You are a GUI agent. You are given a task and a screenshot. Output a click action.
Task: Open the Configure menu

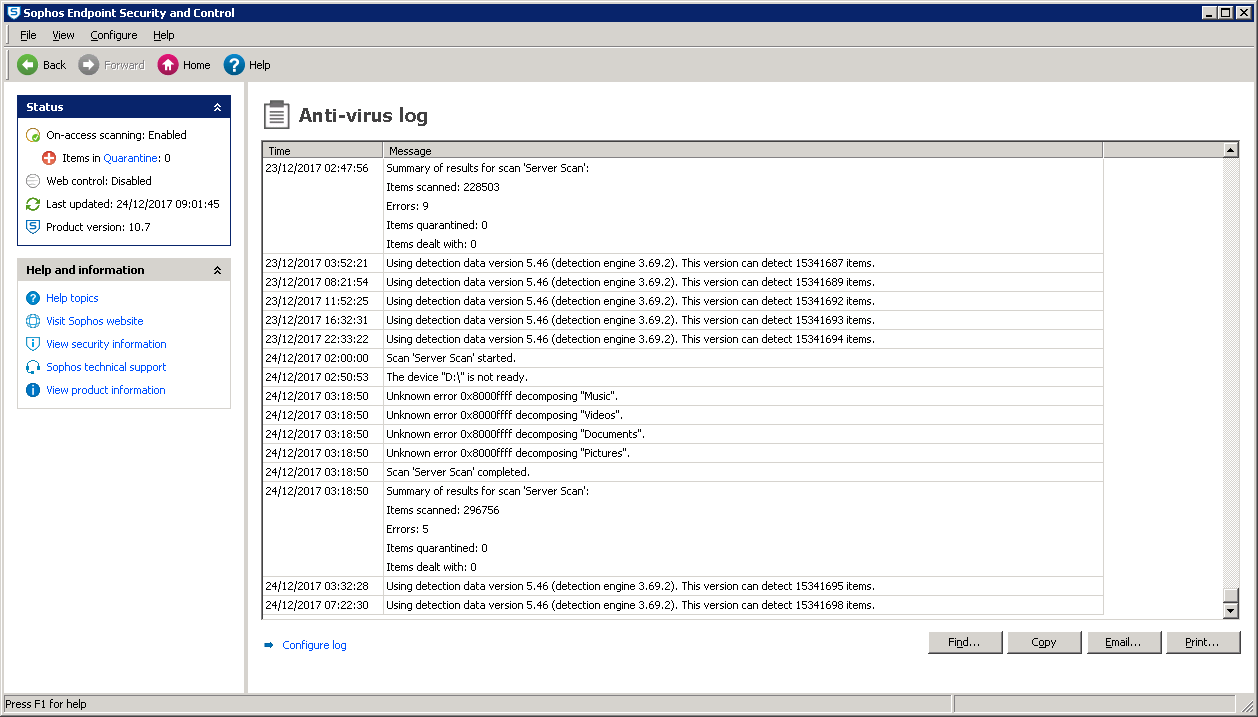coord(114,35)
